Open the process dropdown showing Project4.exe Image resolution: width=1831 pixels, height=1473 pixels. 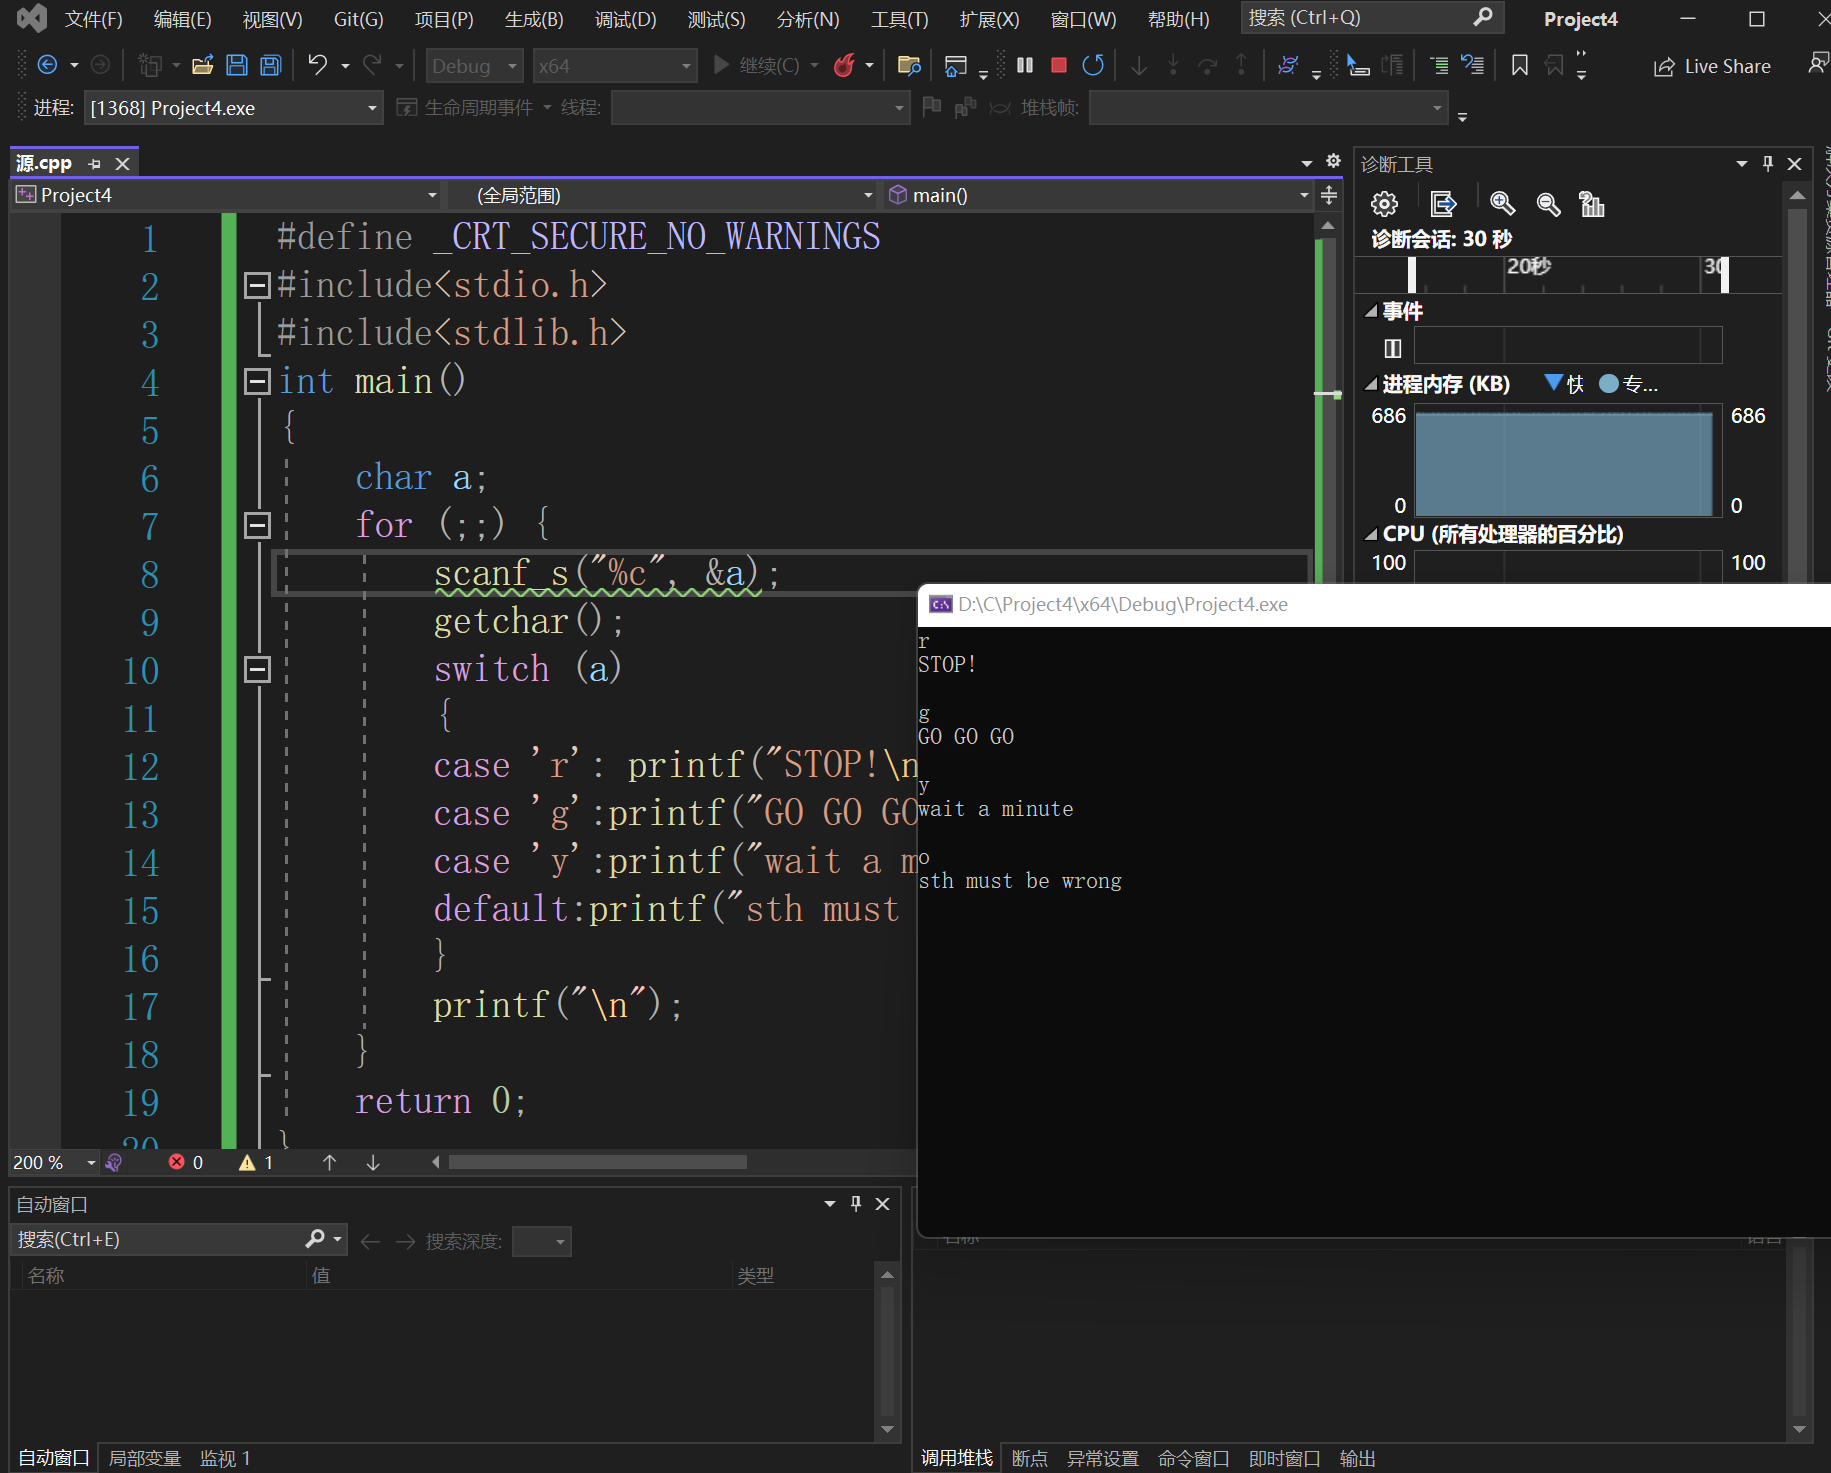pyautogui.click(x=234, y=108)
